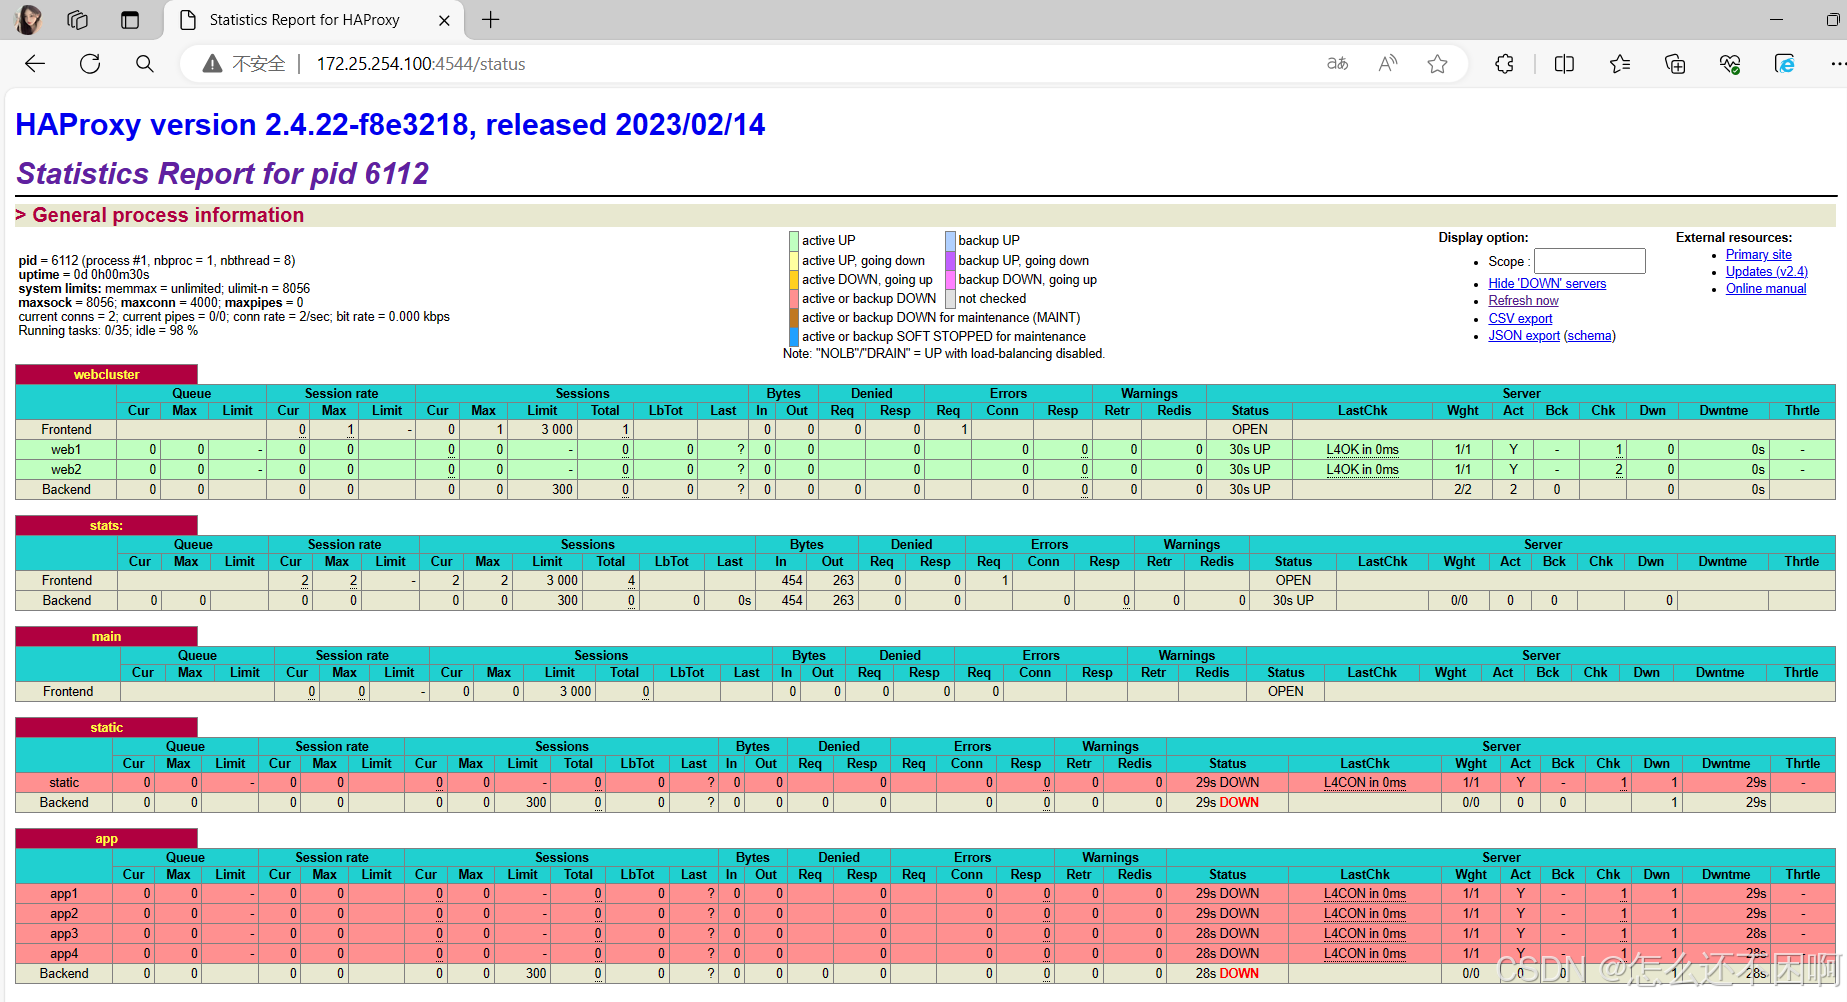Click the Hide 'DOWN' servers link
Screen dimensions: 1847x1002
[x=1547, y=284]
